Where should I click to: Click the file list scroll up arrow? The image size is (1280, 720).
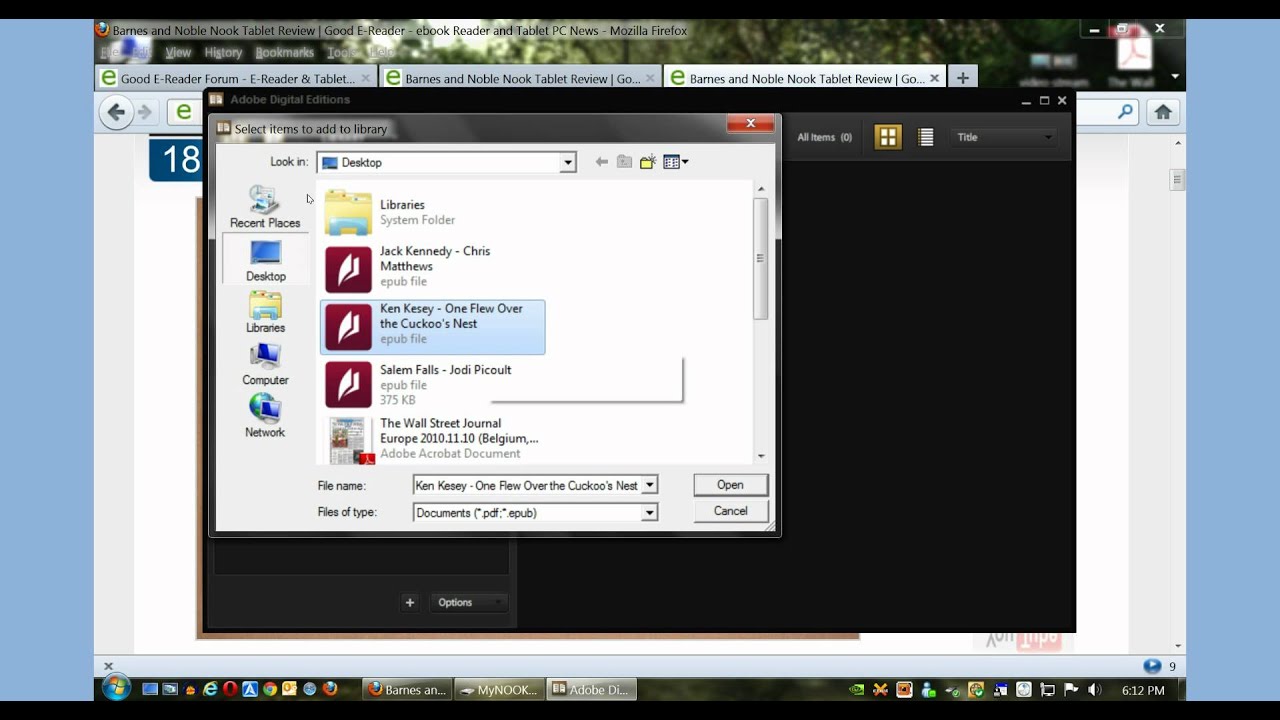point(761,189)
